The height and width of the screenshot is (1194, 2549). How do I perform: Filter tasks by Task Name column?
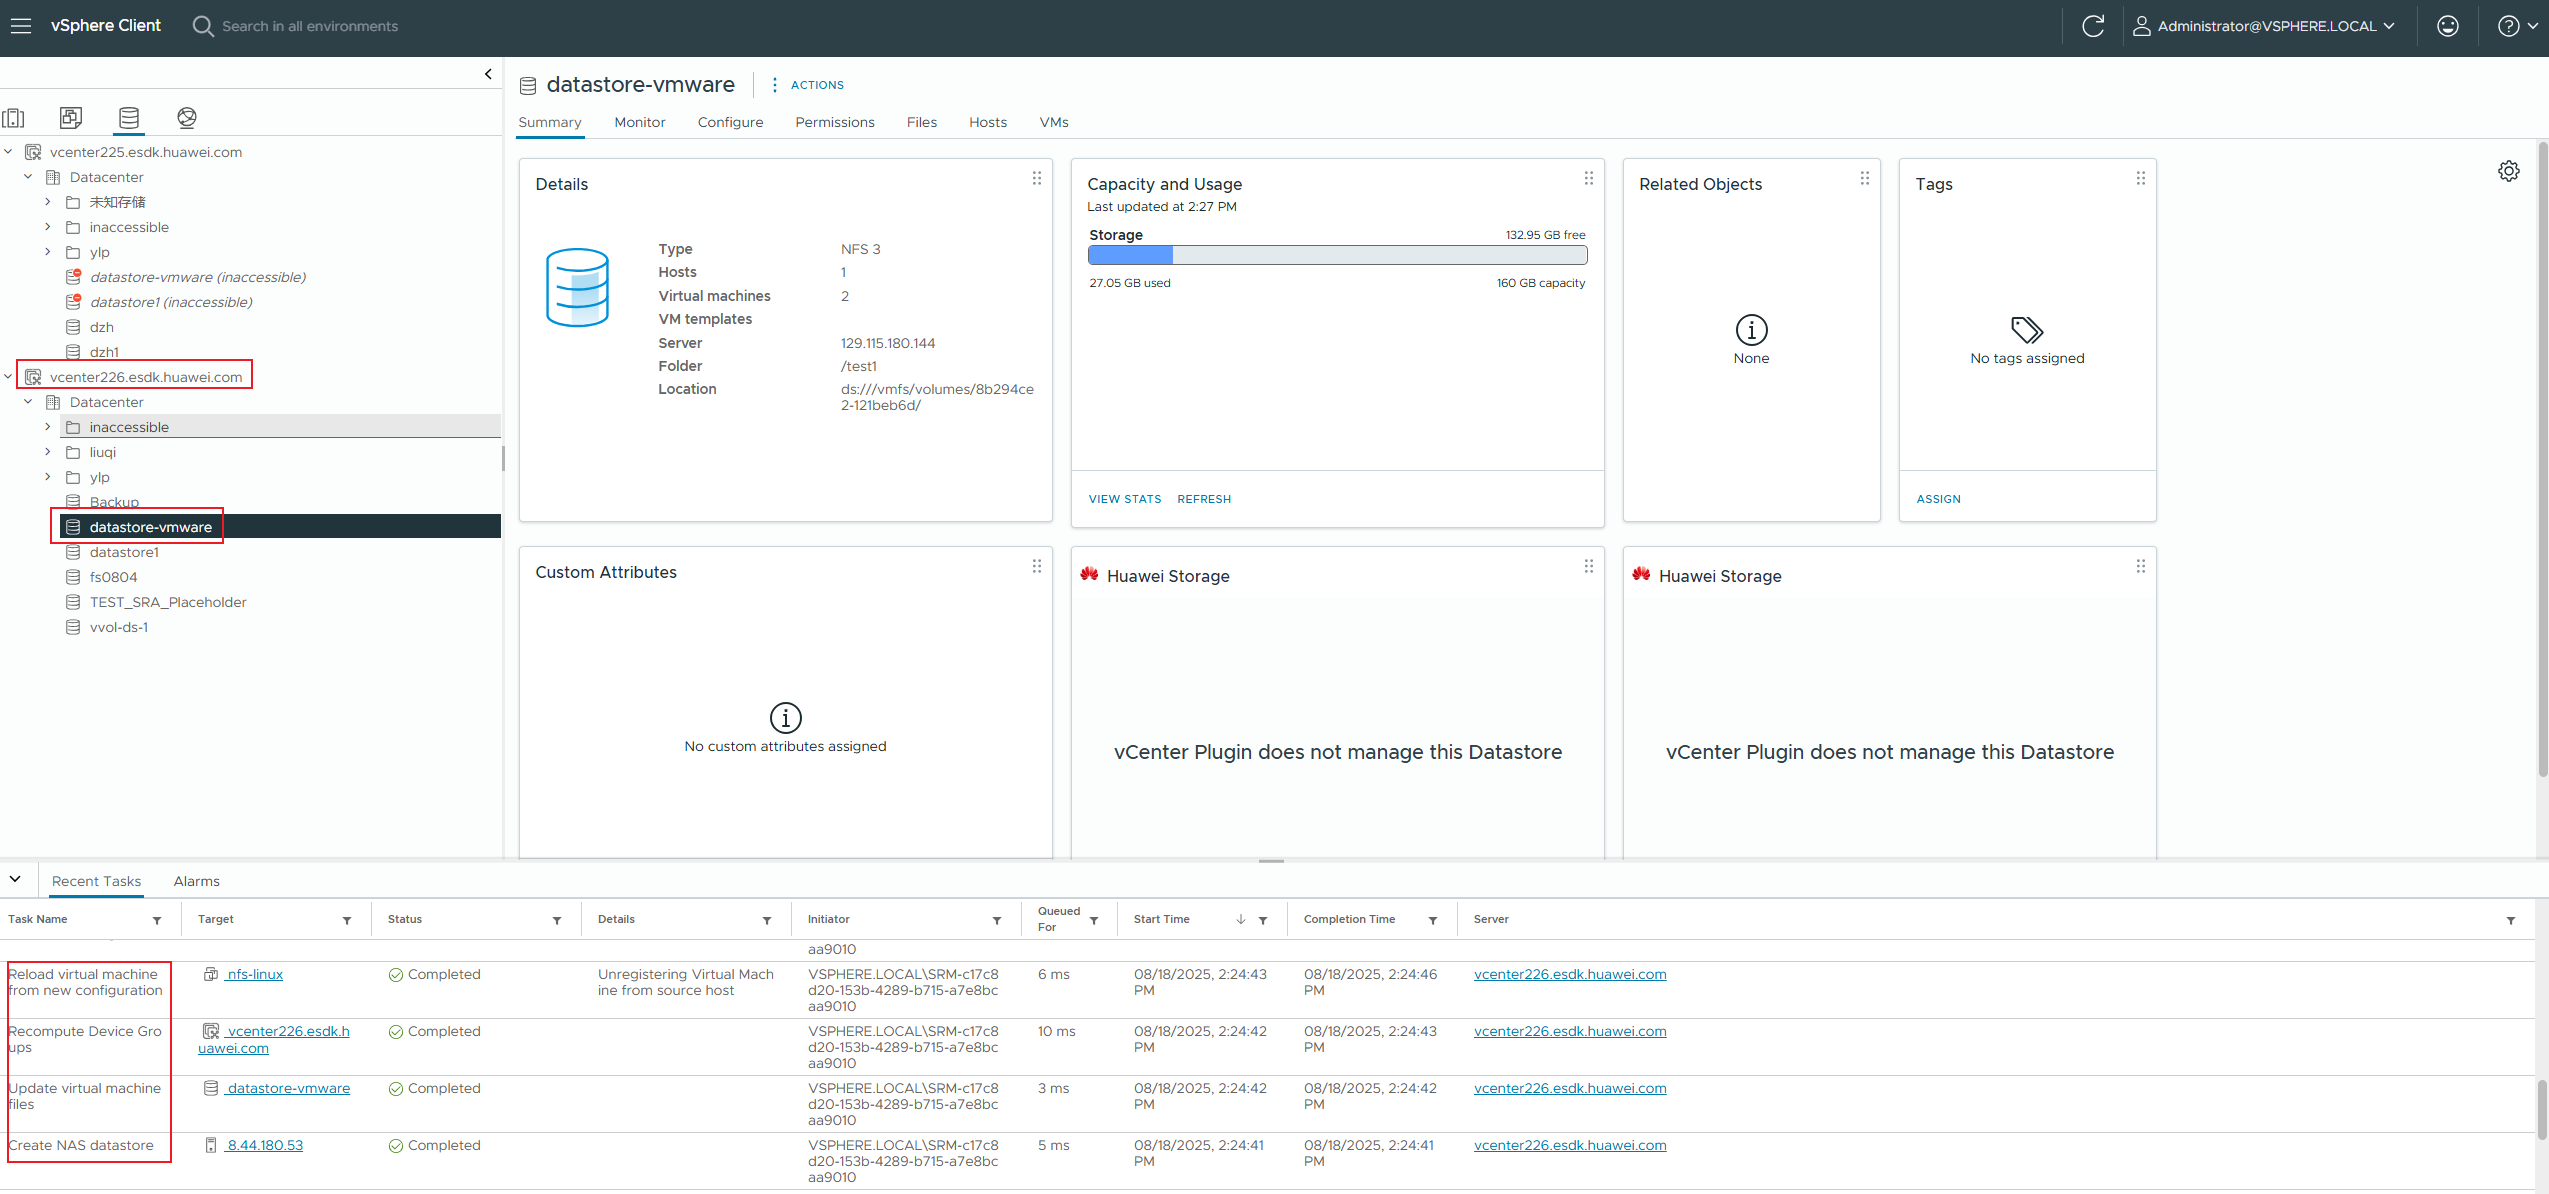pyautogui.click(x=157, y=920)
